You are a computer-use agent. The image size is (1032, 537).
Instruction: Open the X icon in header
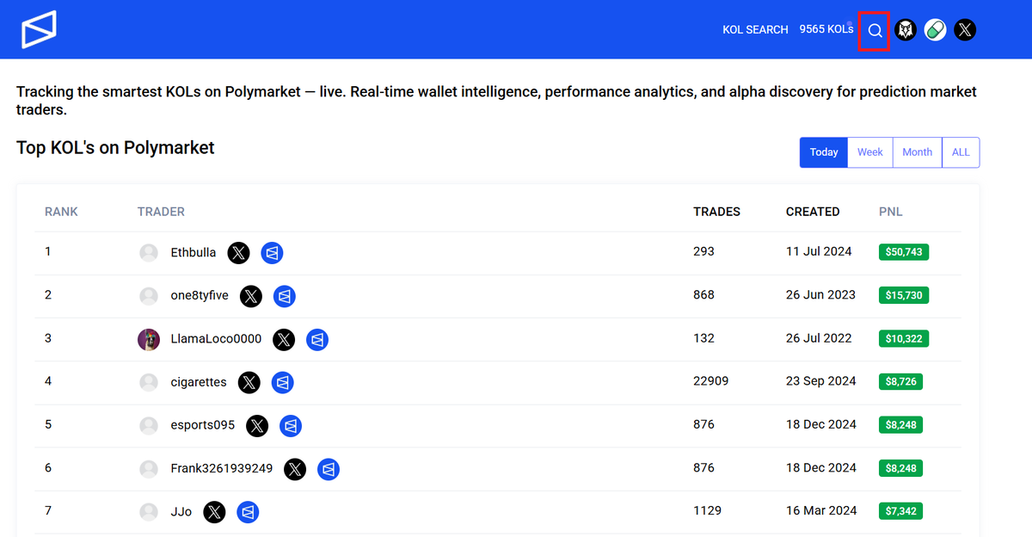coord(965,30)
